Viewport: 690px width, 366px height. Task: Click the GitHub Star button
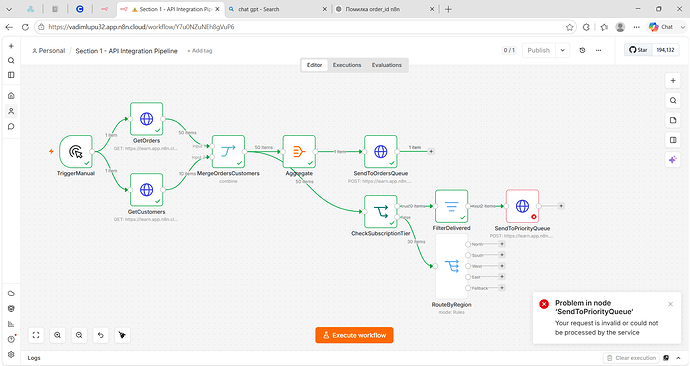pos(638,50)
